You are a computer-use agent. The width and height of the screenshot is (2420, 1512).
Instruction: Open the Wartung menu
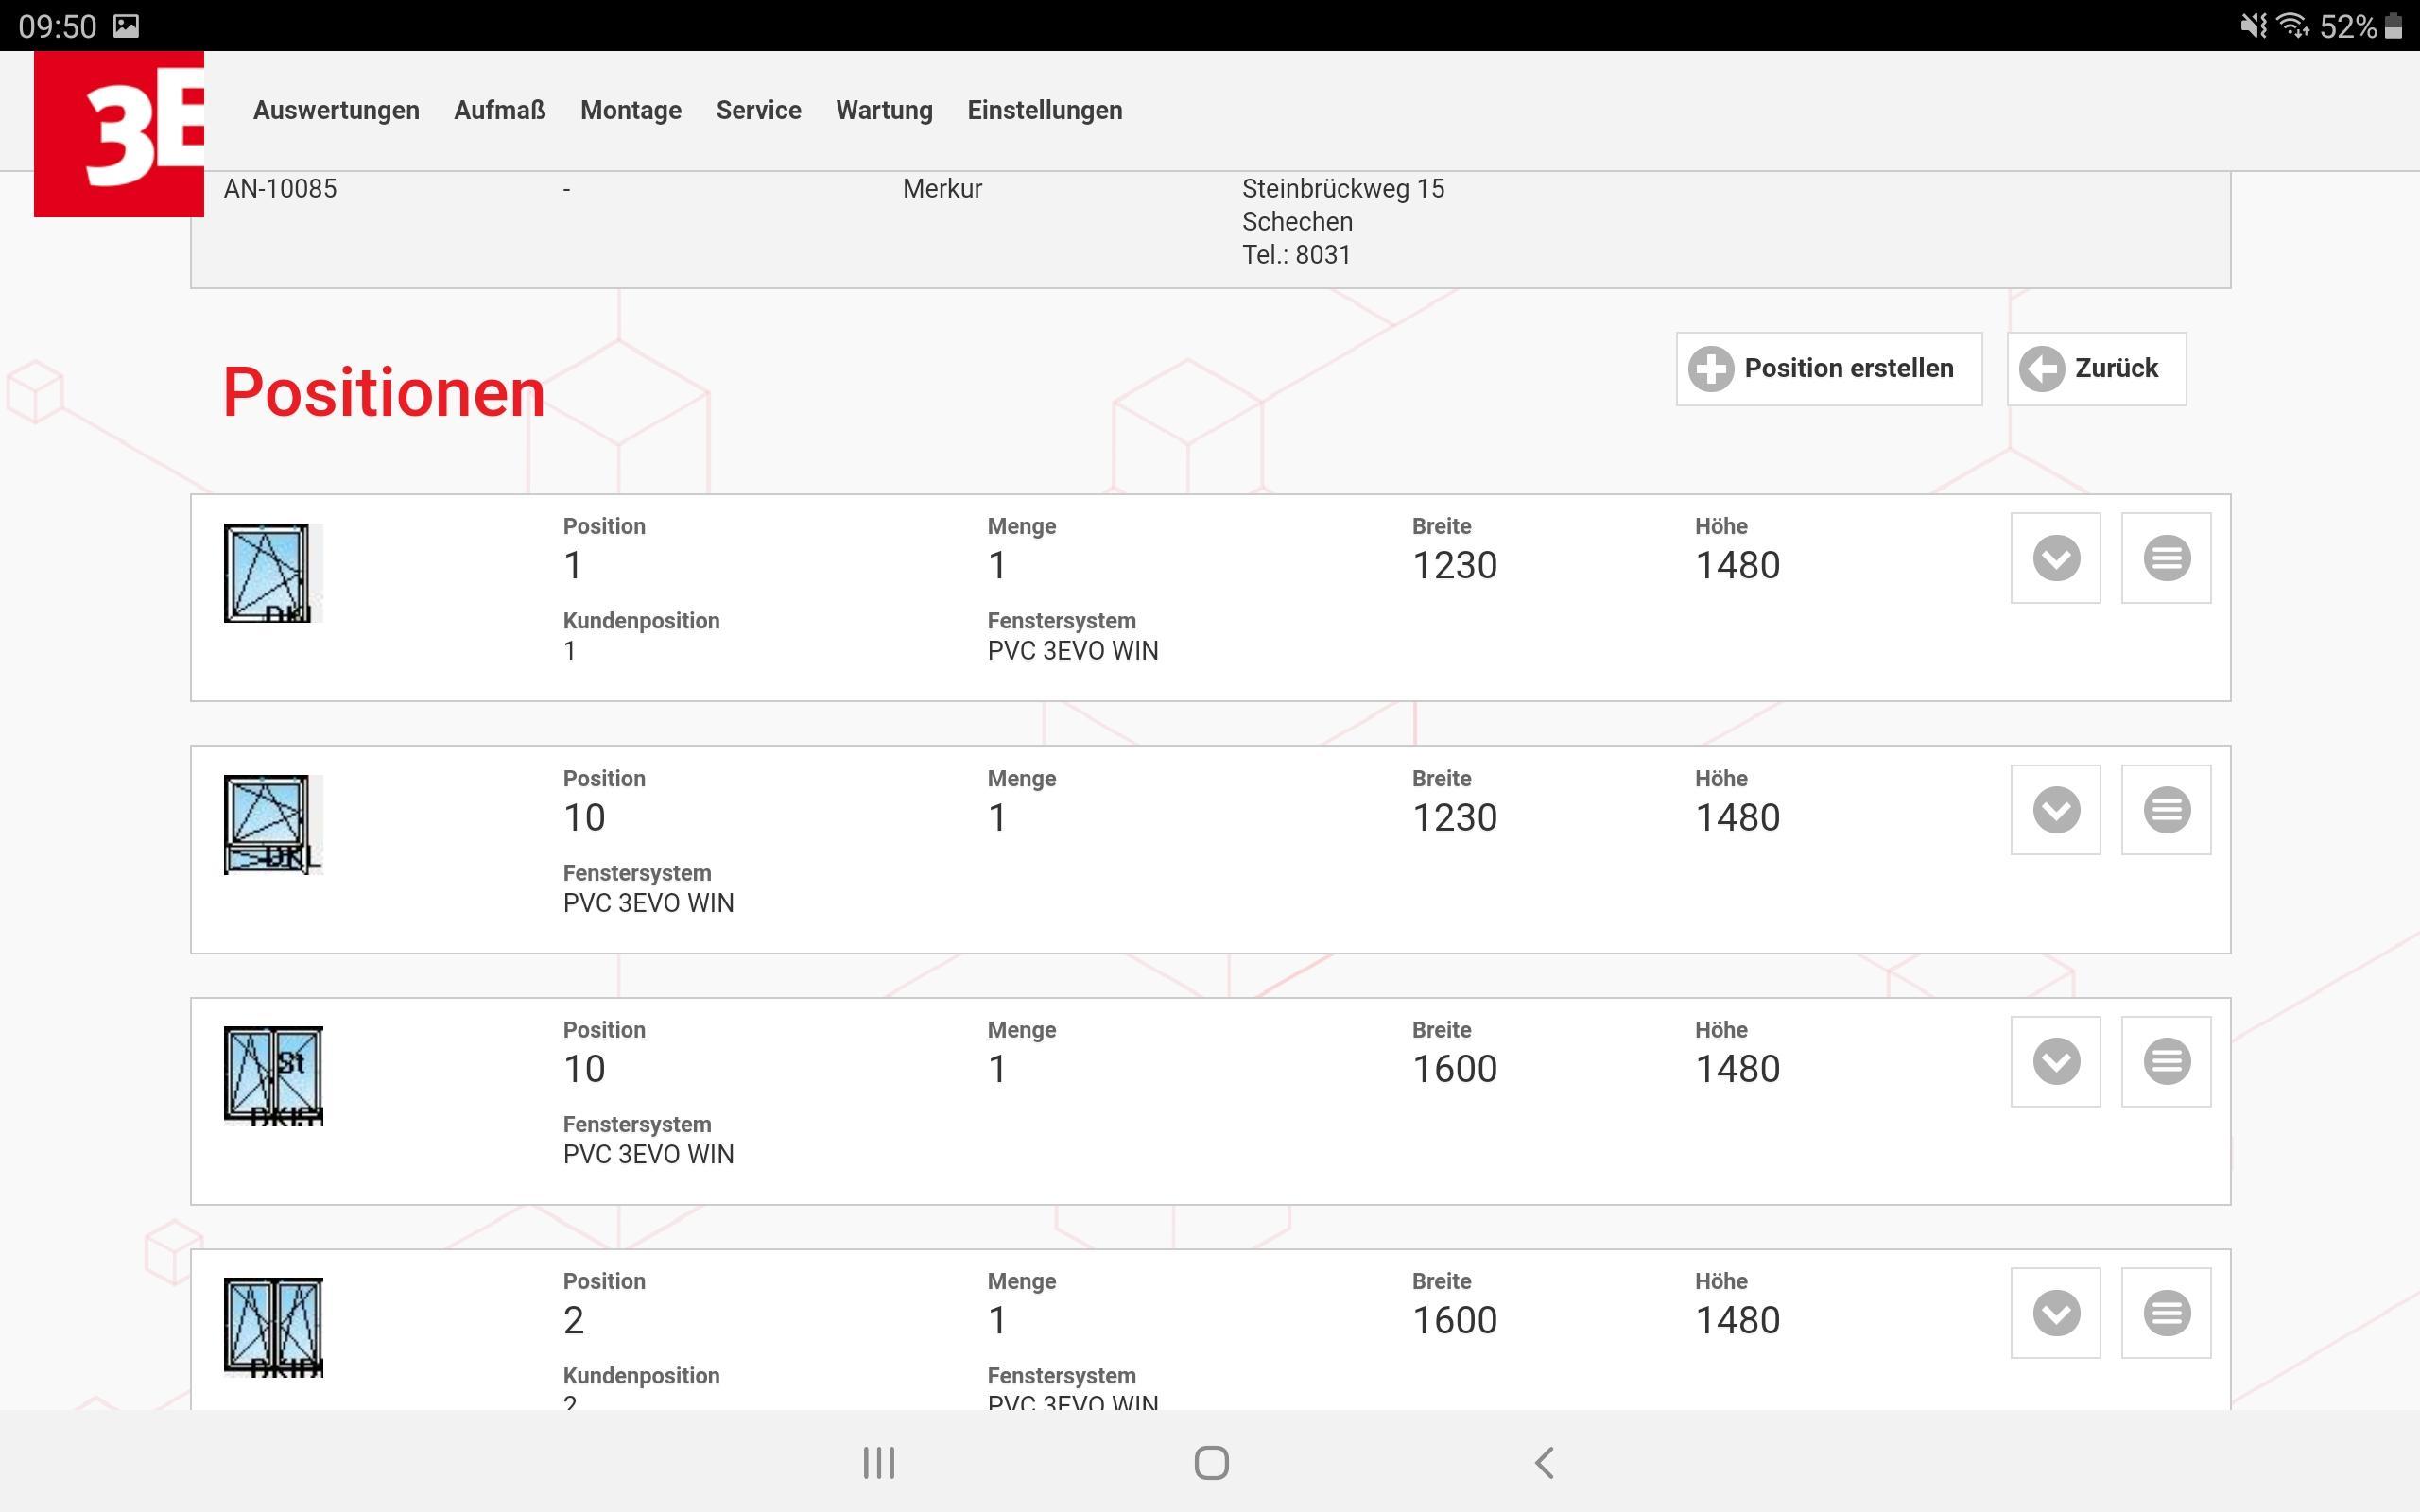[x=884, y=110]
